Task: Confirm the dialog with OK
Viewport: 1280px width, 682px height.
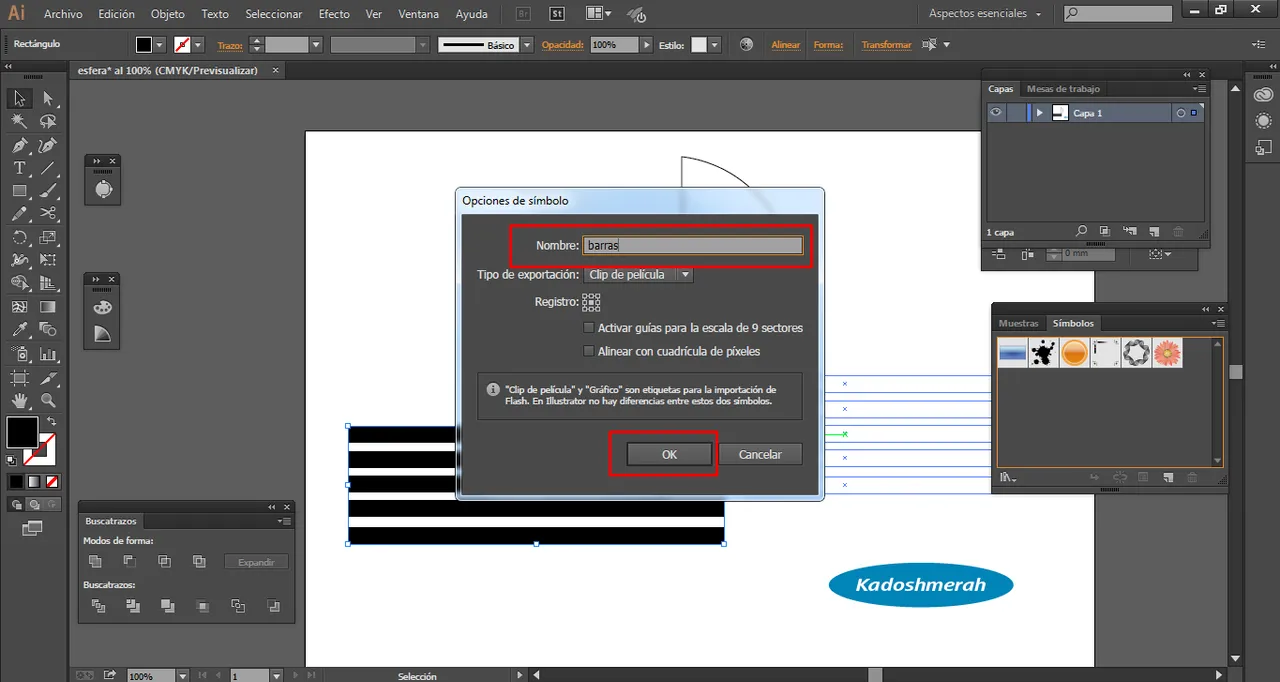Action: [x=669, y=454]
